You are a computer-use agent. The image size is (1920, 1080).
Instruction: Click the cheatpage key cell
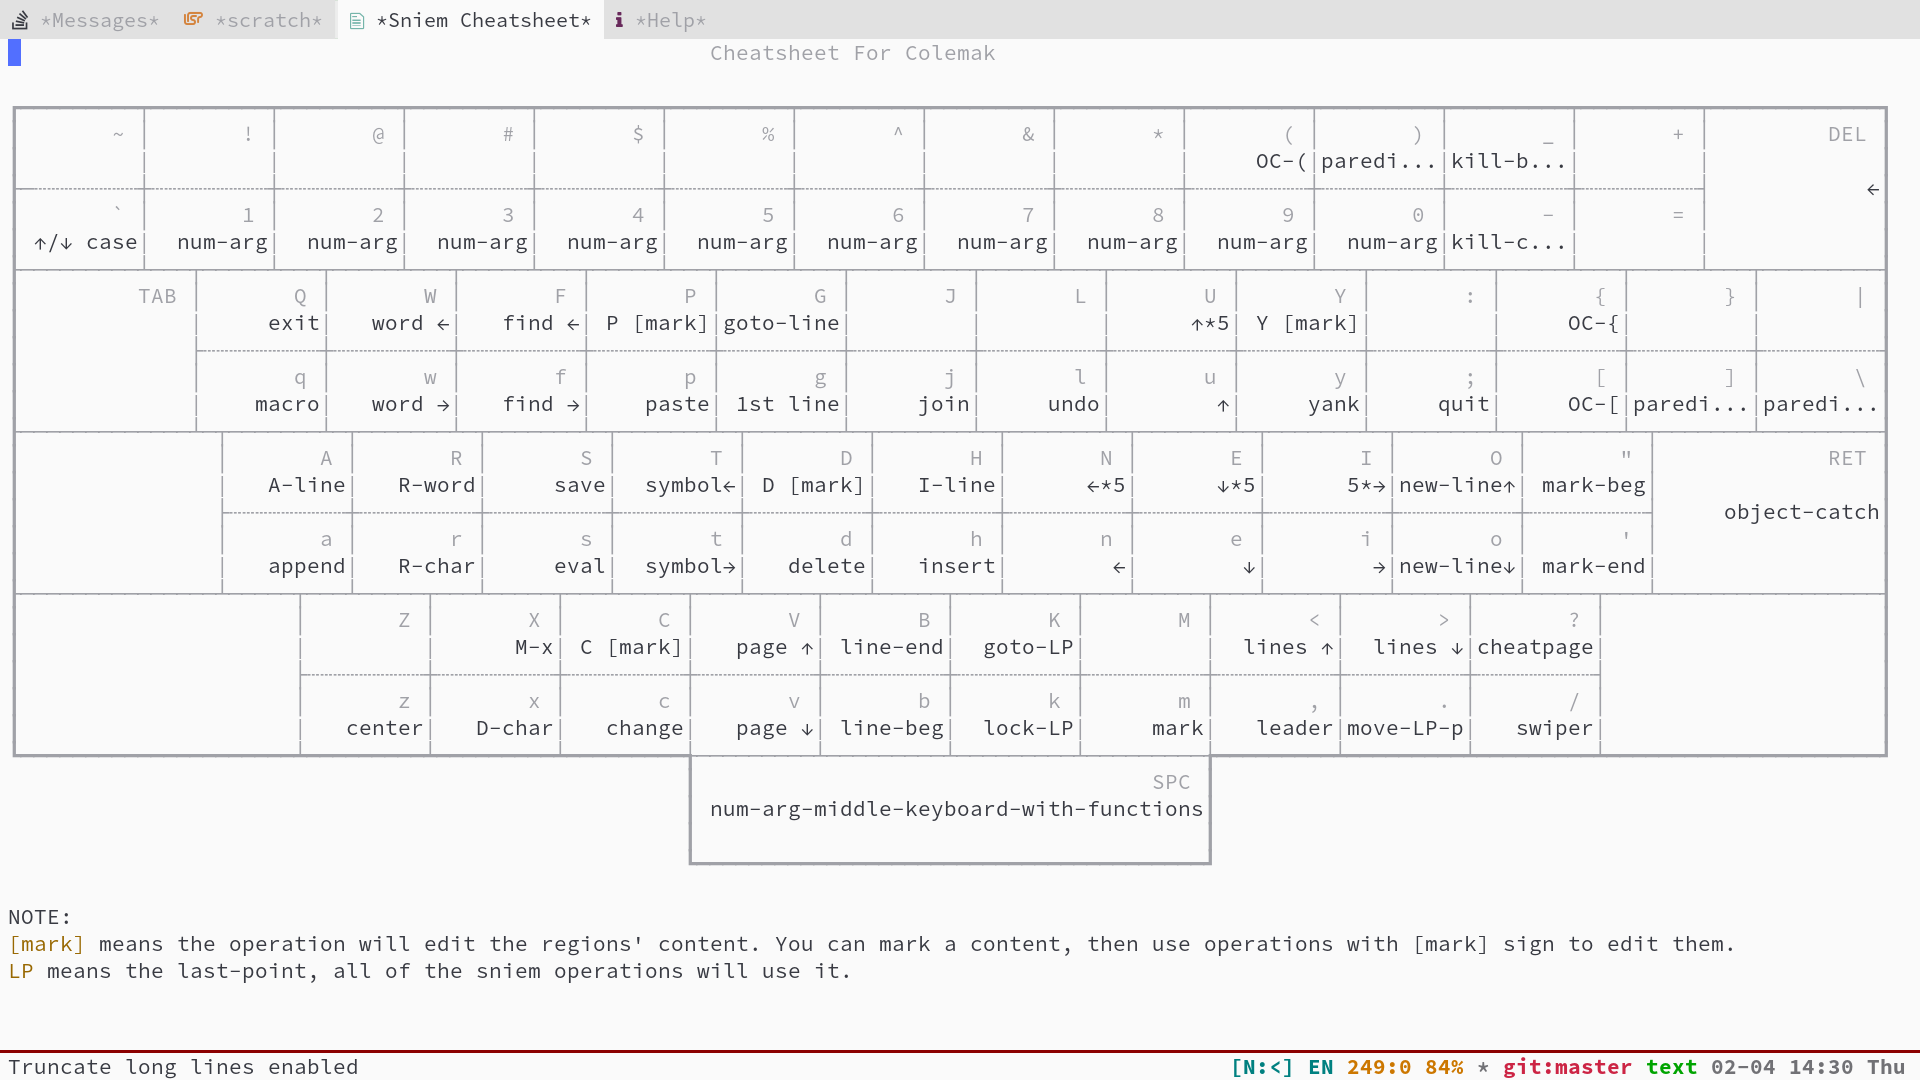1535,647
